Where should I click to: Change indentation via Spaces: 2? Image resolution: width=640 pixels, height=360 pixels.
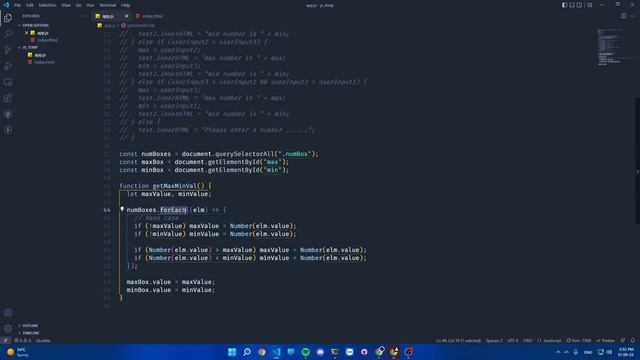point(494,340)
